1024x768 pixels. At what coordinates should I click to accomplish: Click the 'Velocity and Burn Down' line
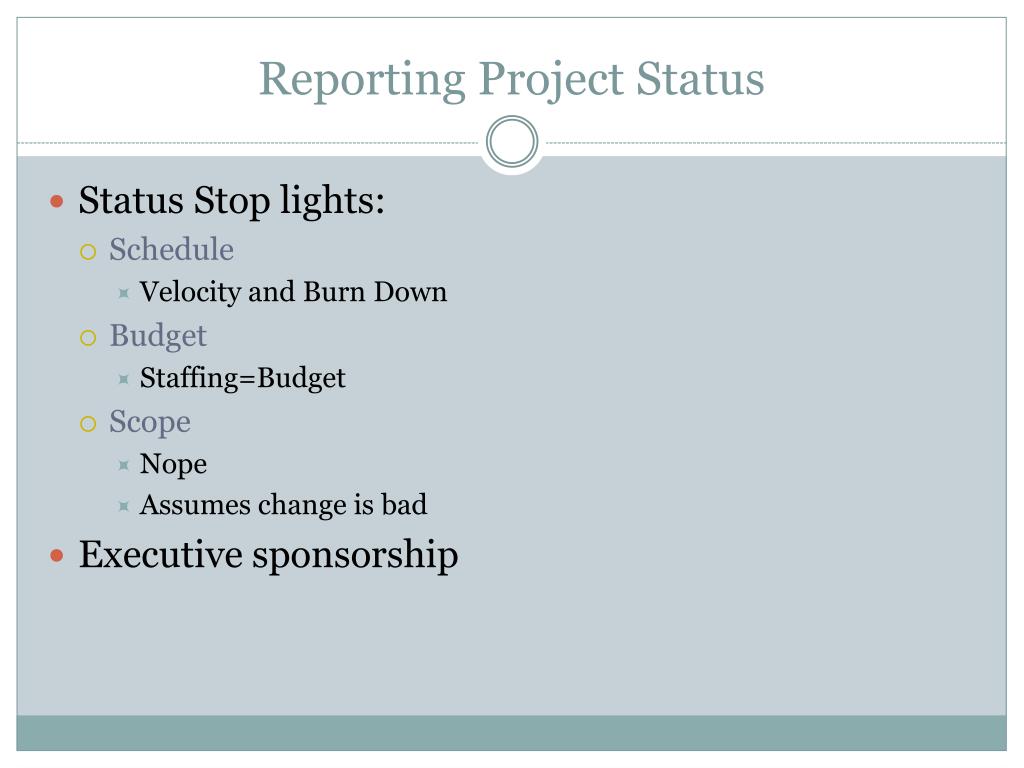[293, 292]
